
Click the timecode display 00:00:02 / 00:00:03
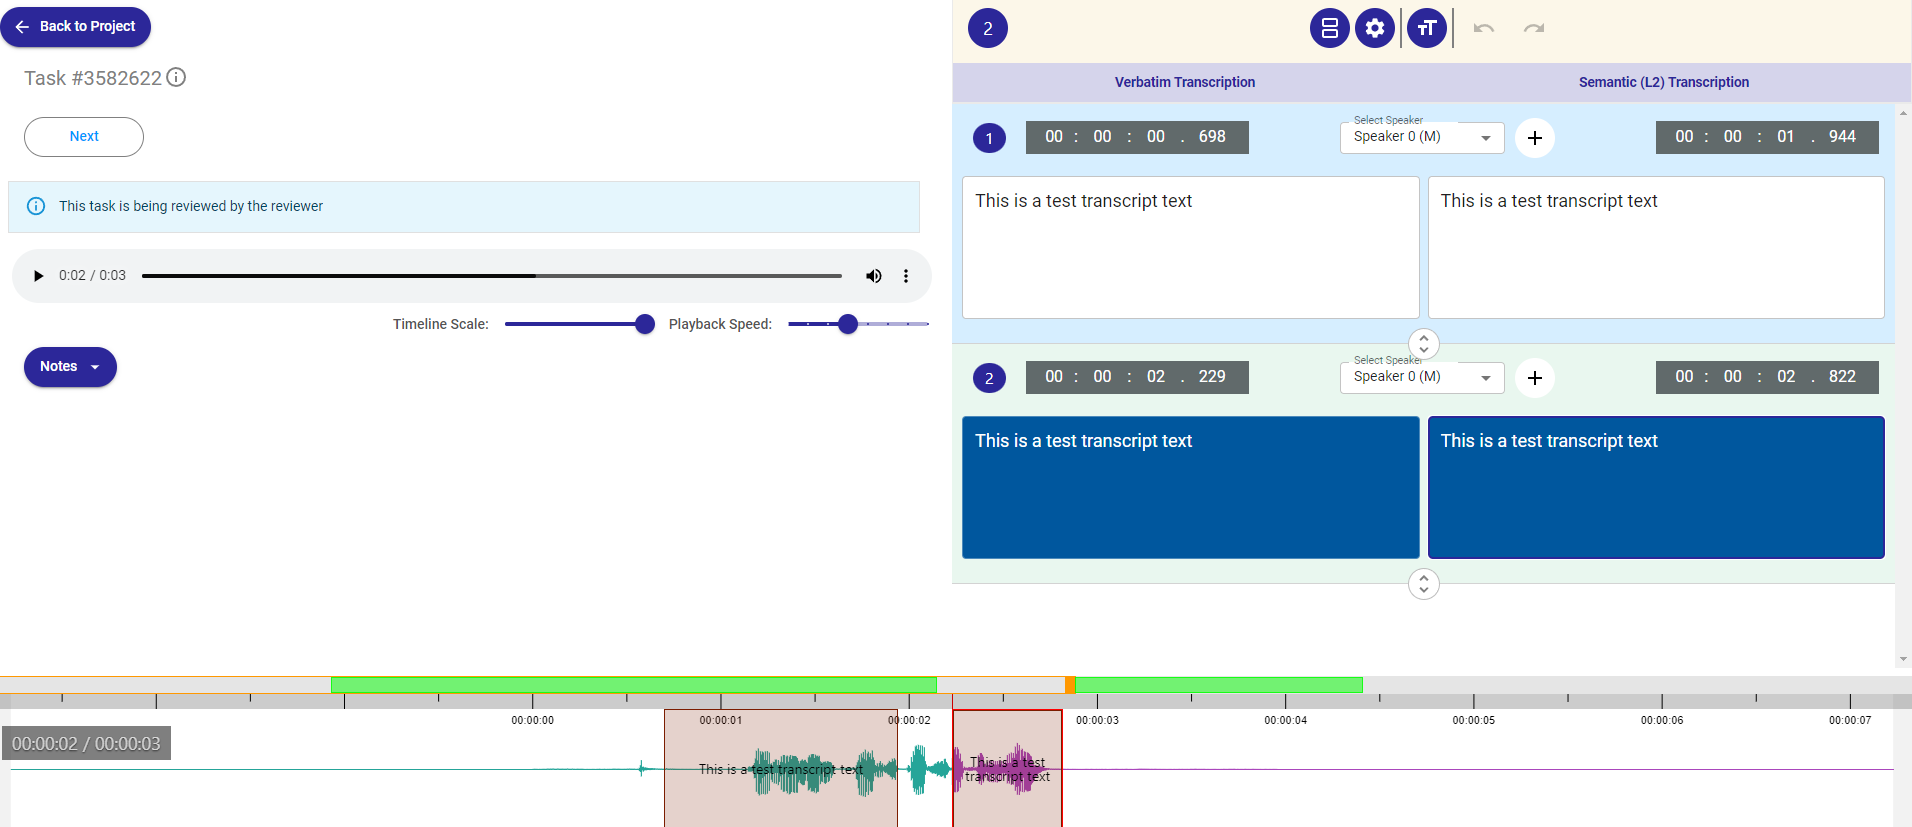(x=86, y=743)
